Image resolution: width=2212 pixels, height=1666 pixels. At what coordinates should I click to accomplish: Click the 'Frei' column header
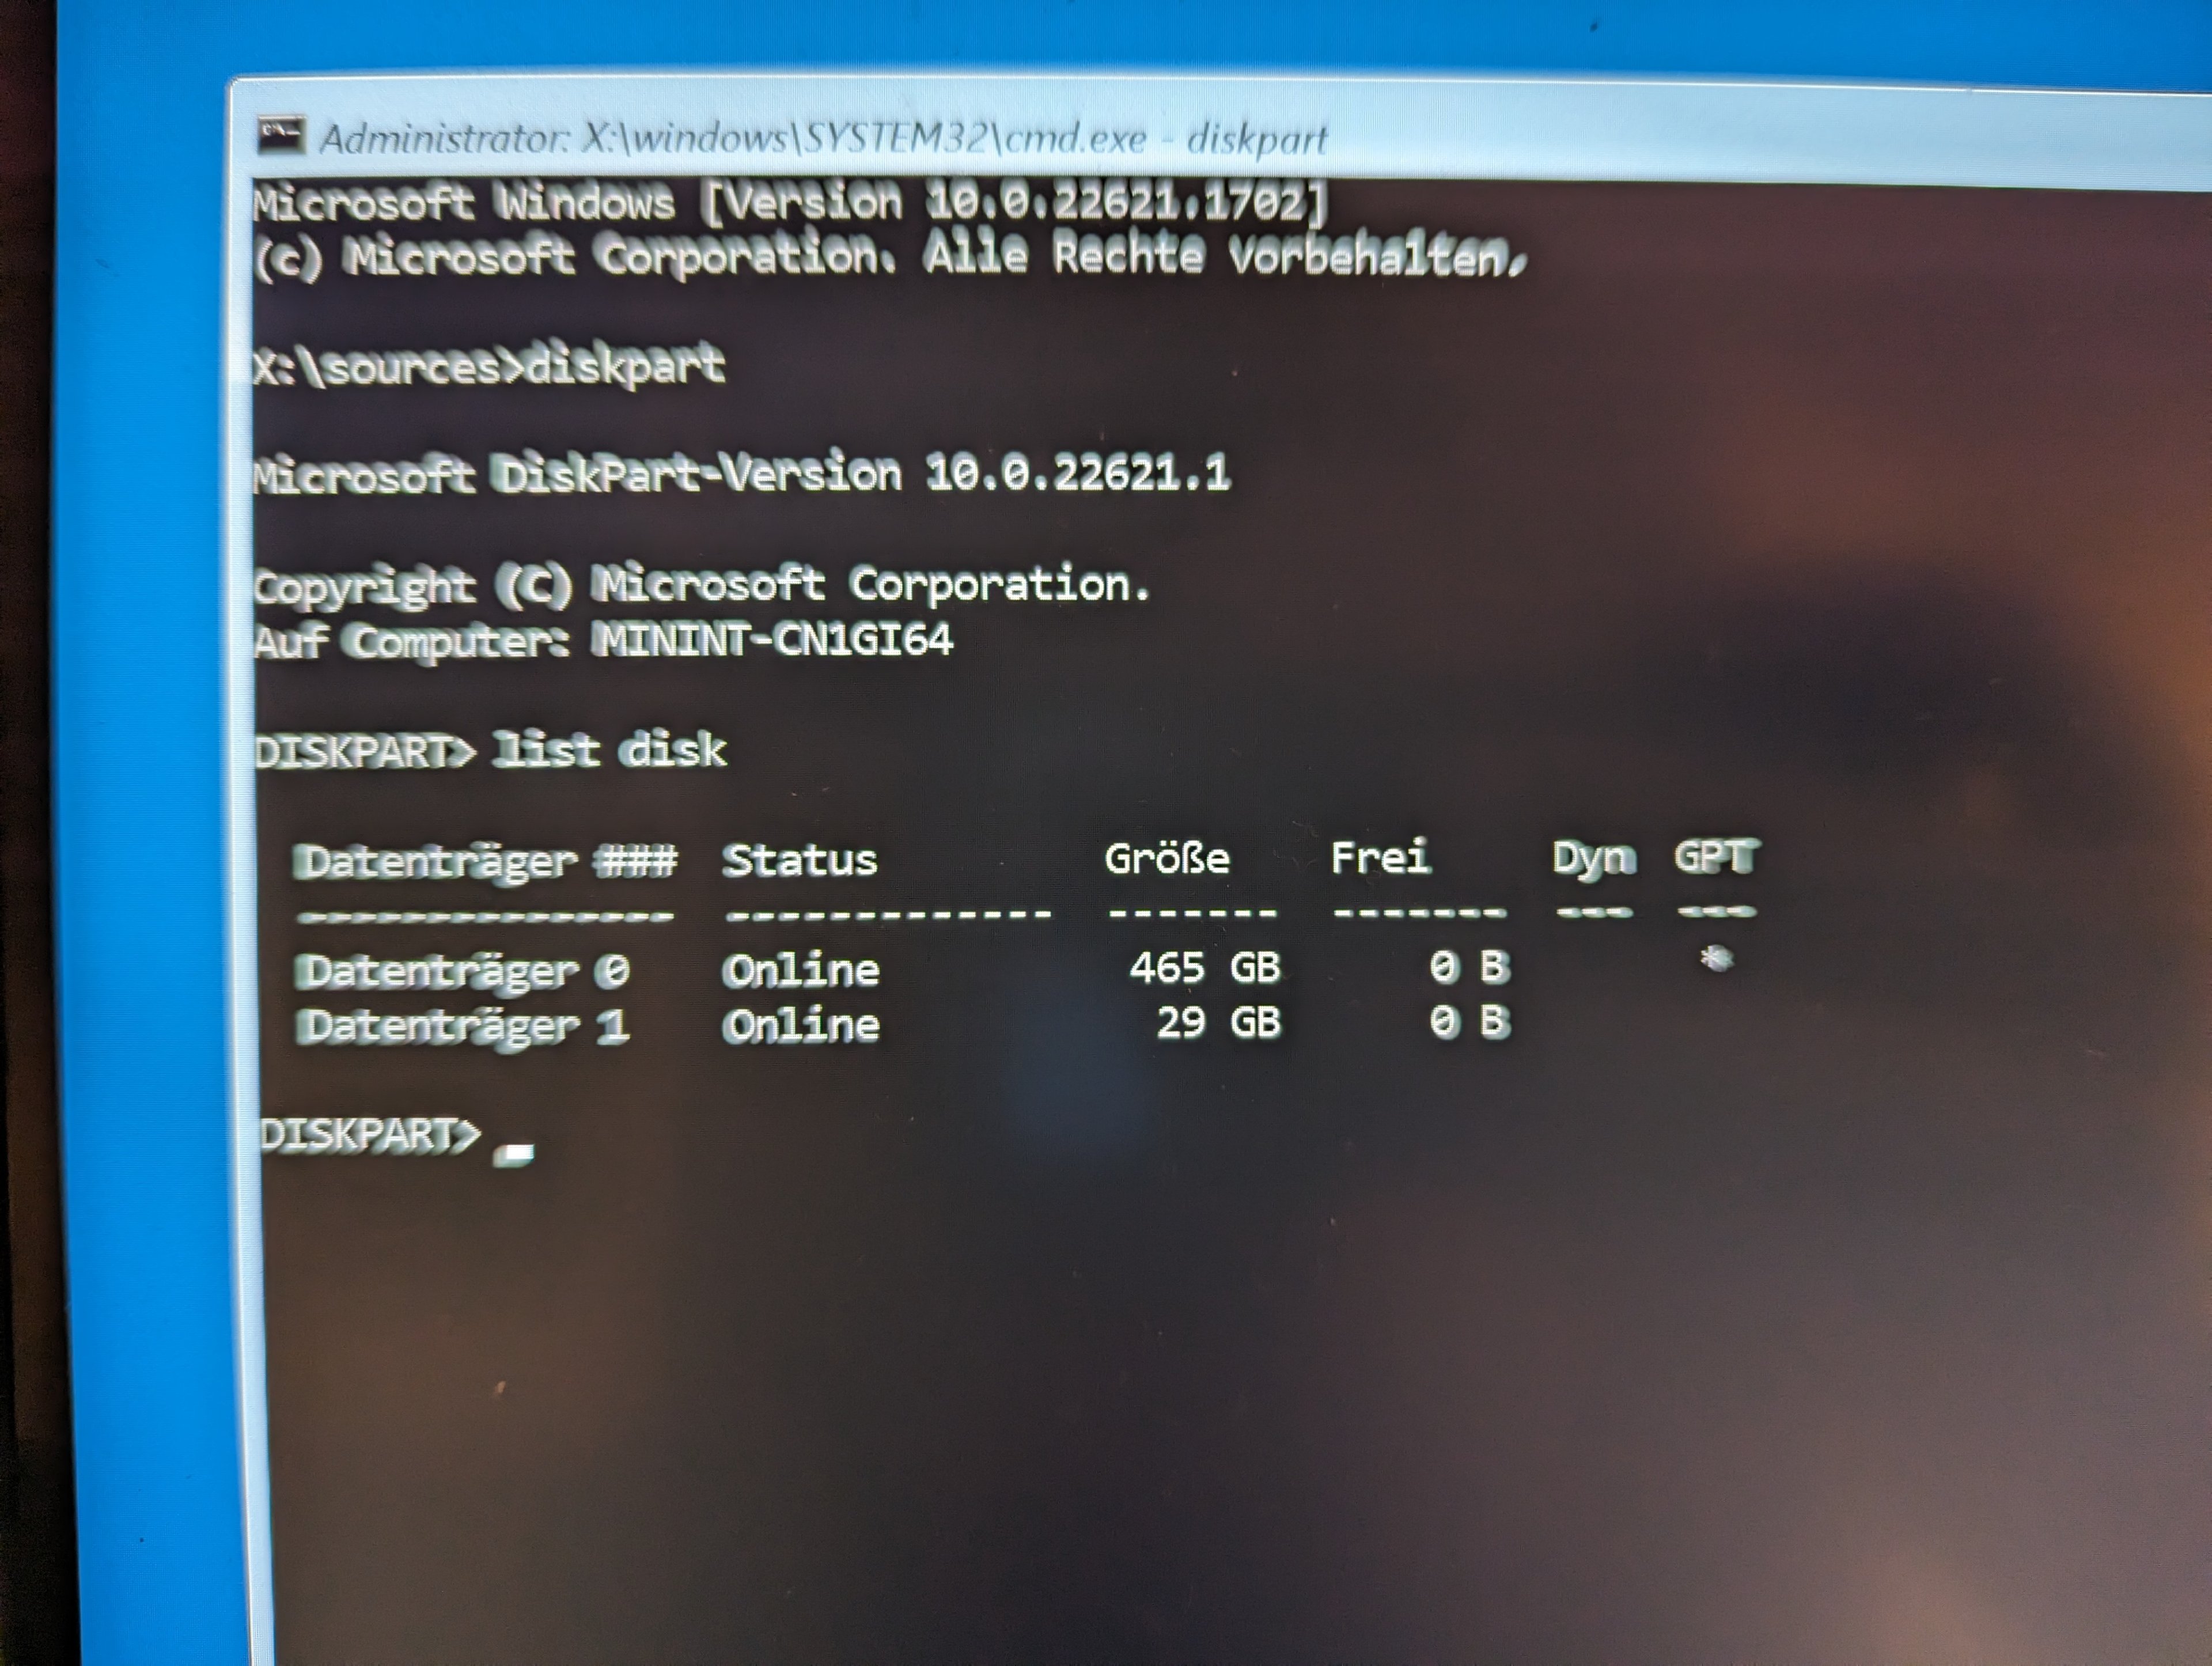pyautogui.click(x=1380, y=857)
